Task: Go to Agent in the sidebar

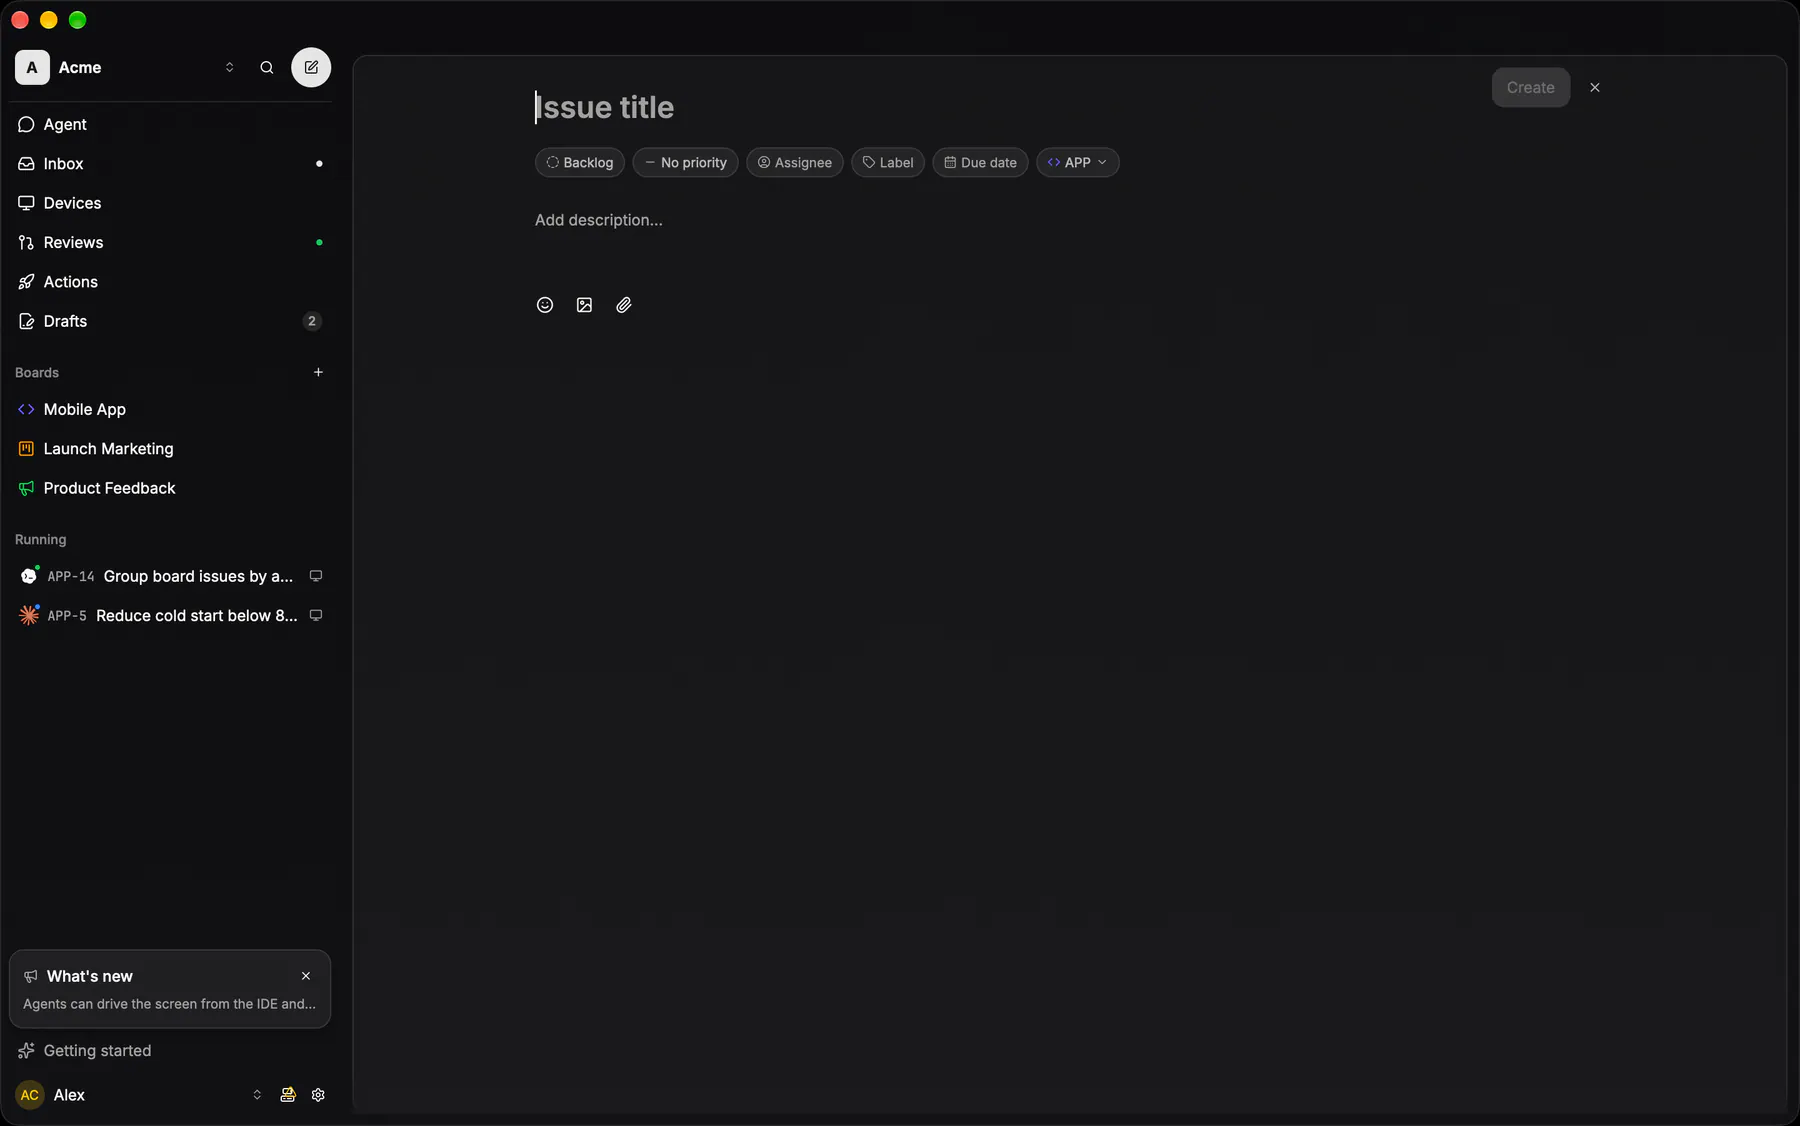Action: pyautogui.click(x=170, y=124)
